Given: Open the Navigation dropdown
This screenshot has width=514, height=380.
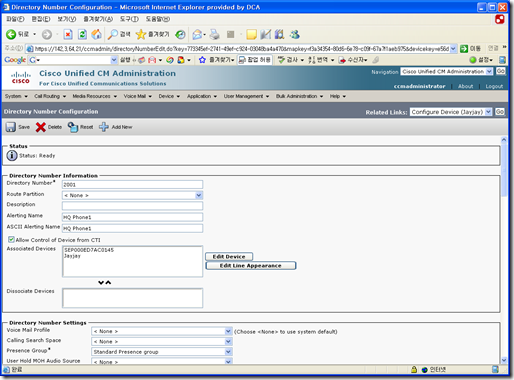Looking at the screenshot, I should coord(489,71).
